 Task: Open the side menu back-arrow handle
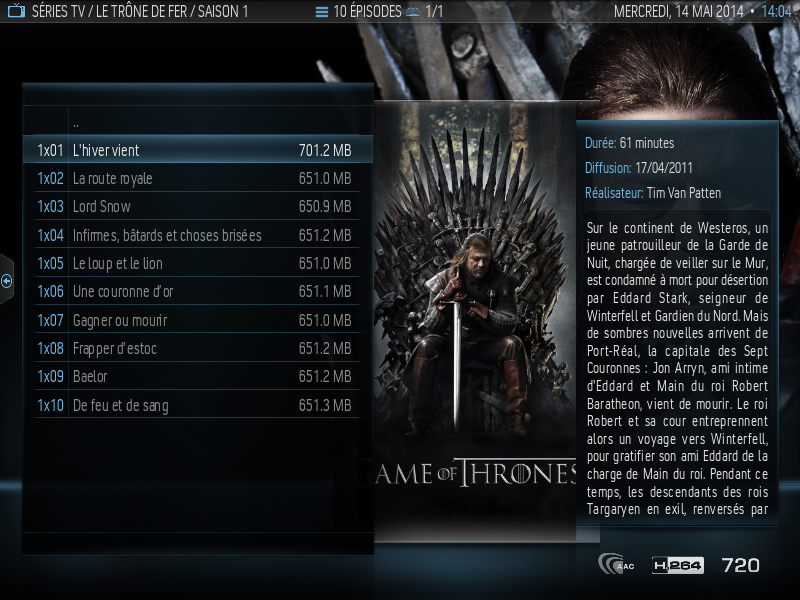[7, 280]
